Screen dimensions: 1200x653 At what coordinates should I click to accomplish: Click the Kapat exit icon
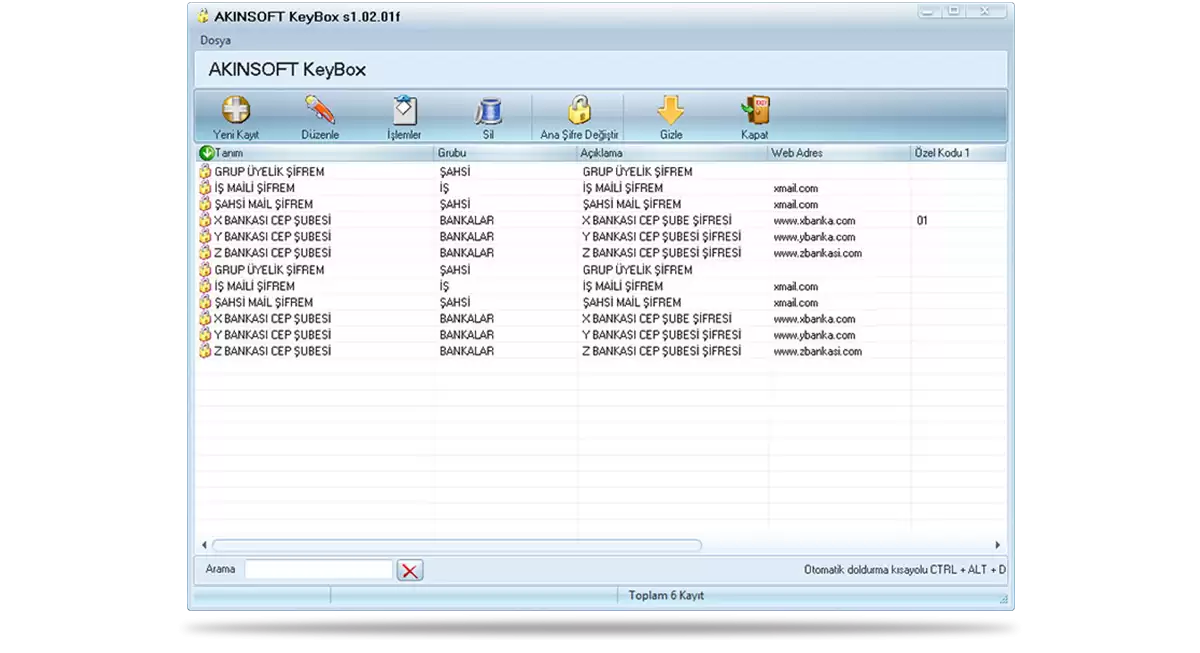click(755, 110)
